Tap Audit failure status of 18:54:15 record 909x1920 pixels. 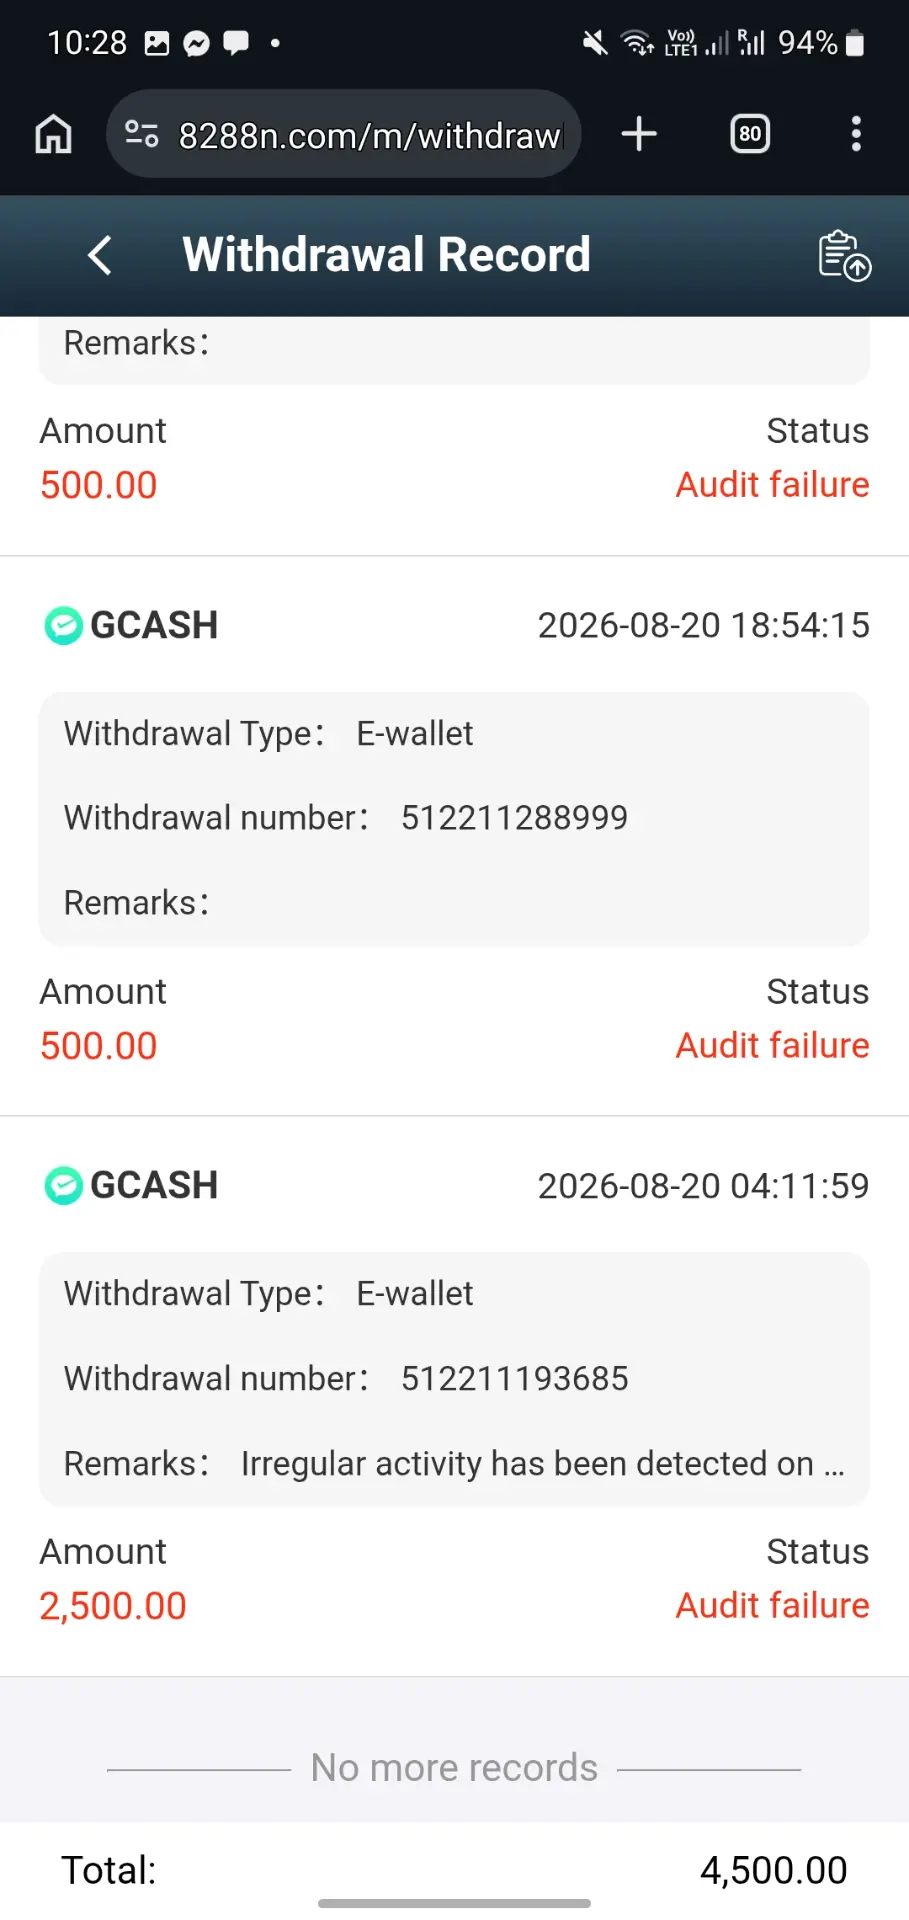[x=772, y=1046]
